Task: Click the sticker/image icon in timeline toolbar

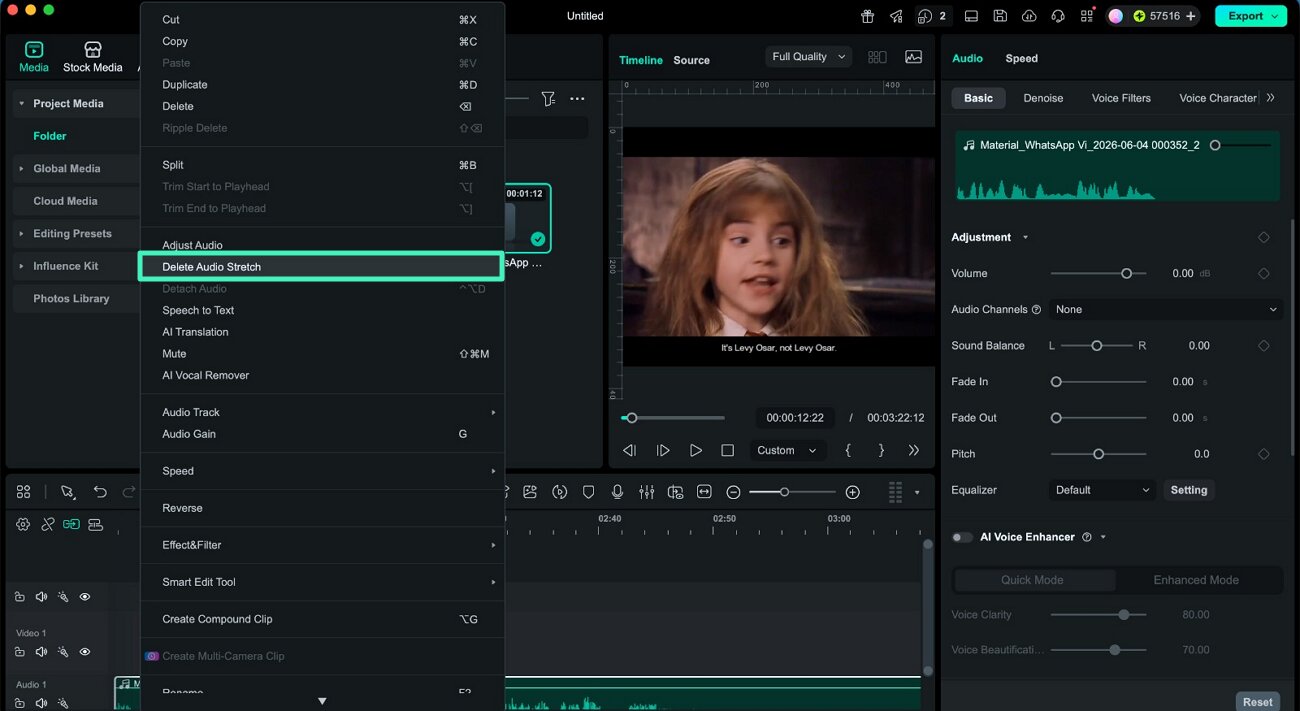Action: point(530,492)
